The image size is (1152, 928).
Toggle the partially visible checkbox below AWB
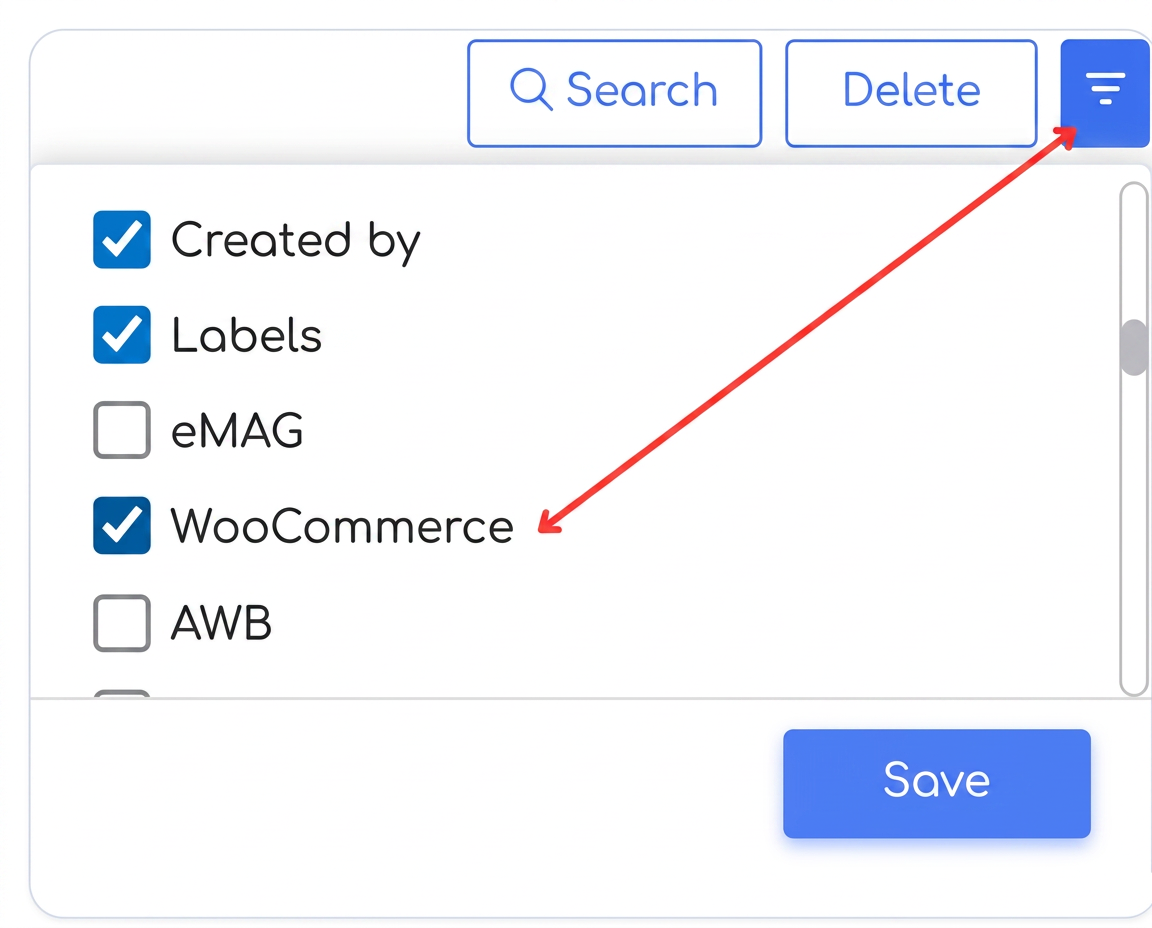point(122,693)
